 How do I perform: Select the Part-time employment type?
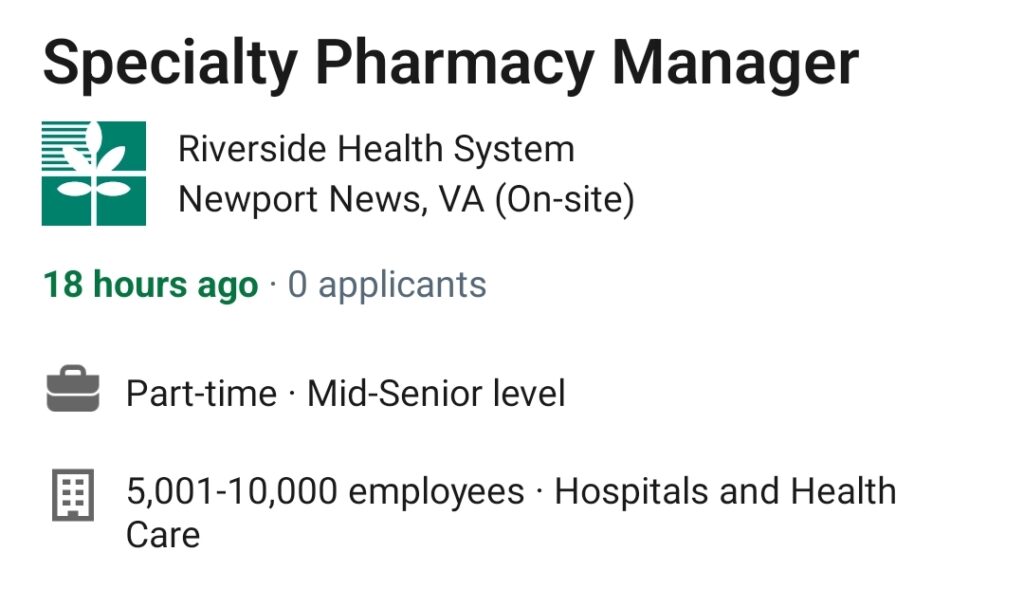coord(202,394)
